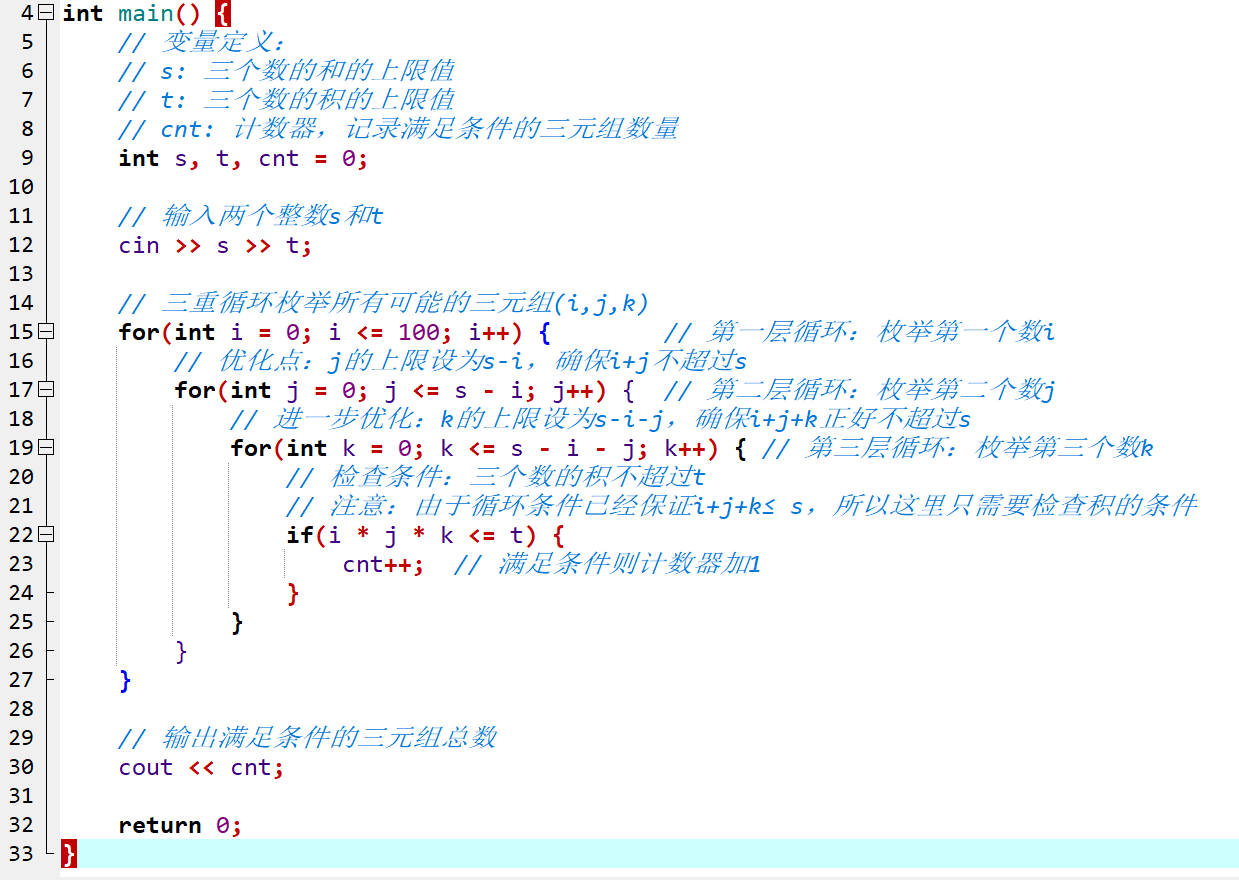The width and height of the screenshot is (1239, 880).
Task: Click the 'main' function name
Action: [x=145, y=14]
